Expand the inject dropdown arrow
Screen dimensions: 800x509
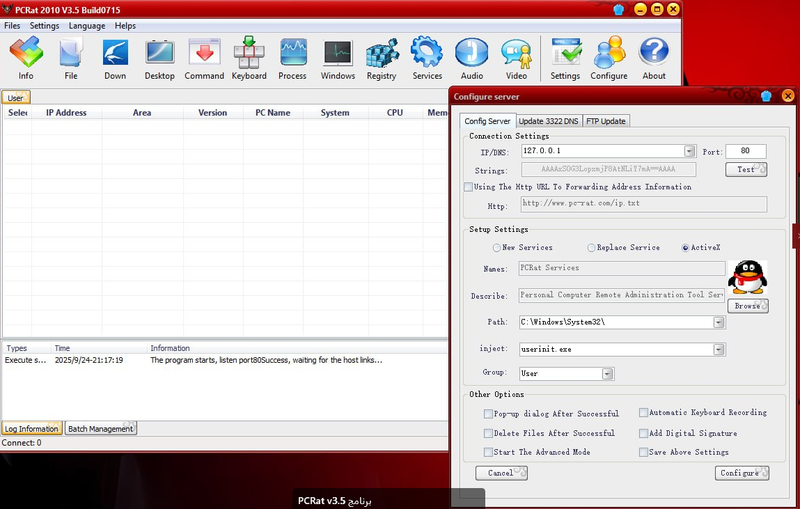click(718, 349)
